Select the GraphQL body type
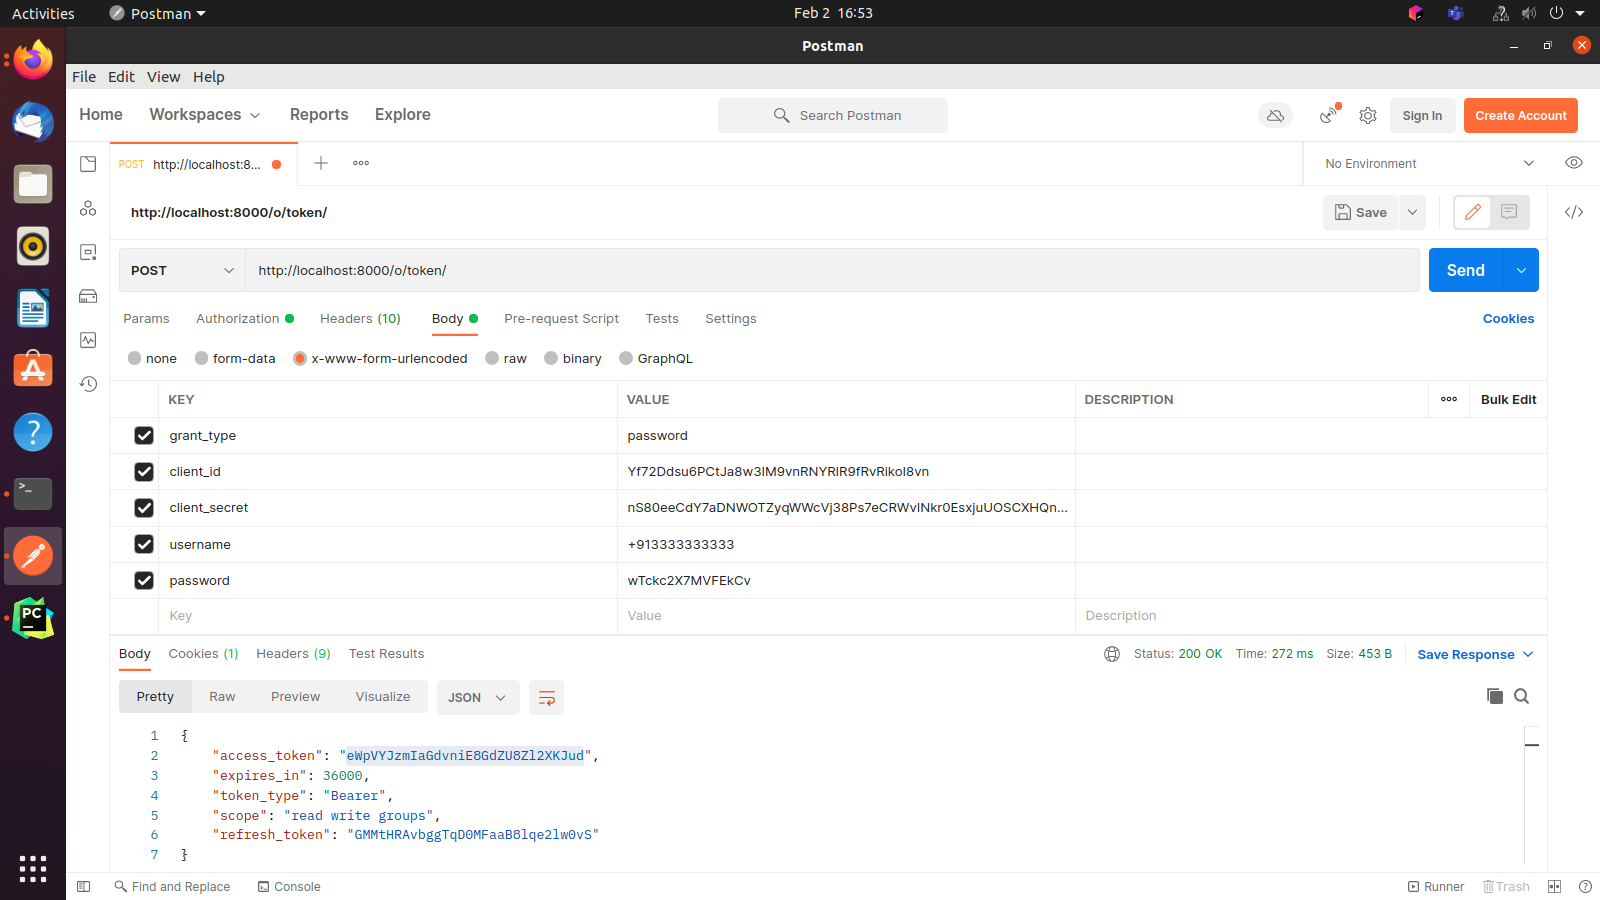 click(656, 358)
